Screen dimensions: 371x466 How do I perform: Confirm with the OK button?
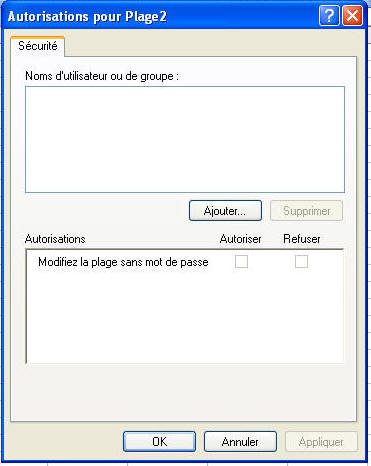tap(159, 442)
